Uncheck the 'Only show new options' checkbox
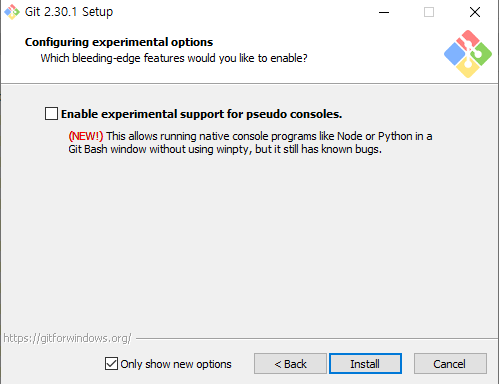Viewport: 499px width, 384px height. point(111,363)
